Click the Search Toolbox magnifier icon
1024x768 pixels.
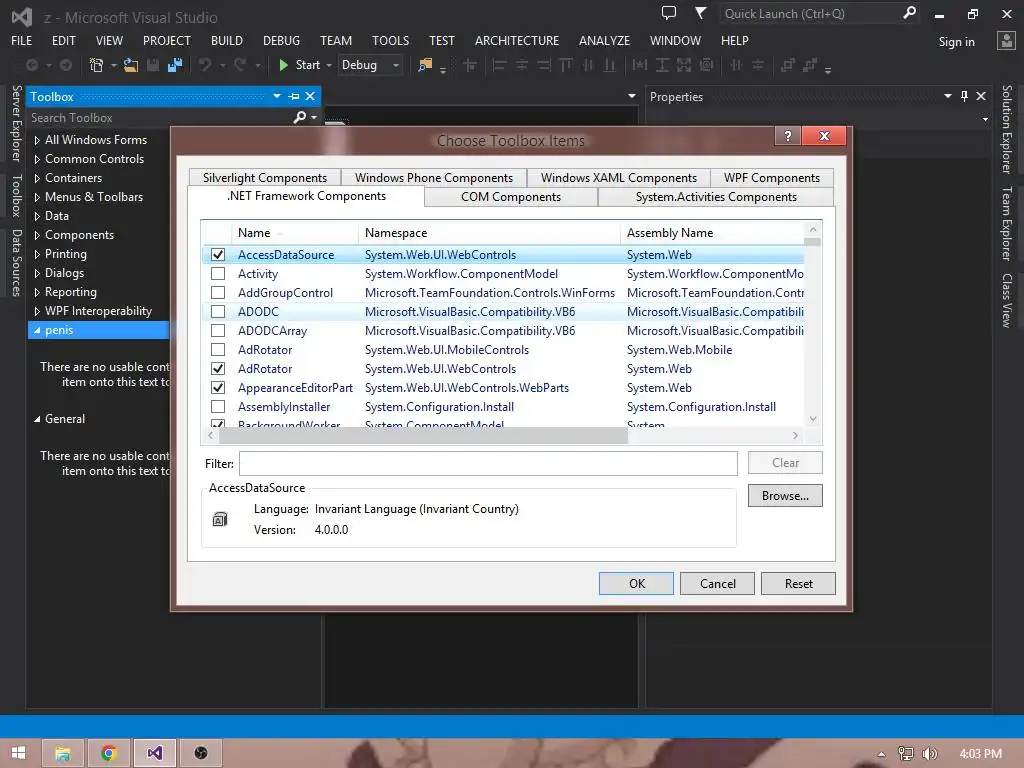(x=300, y=117)
